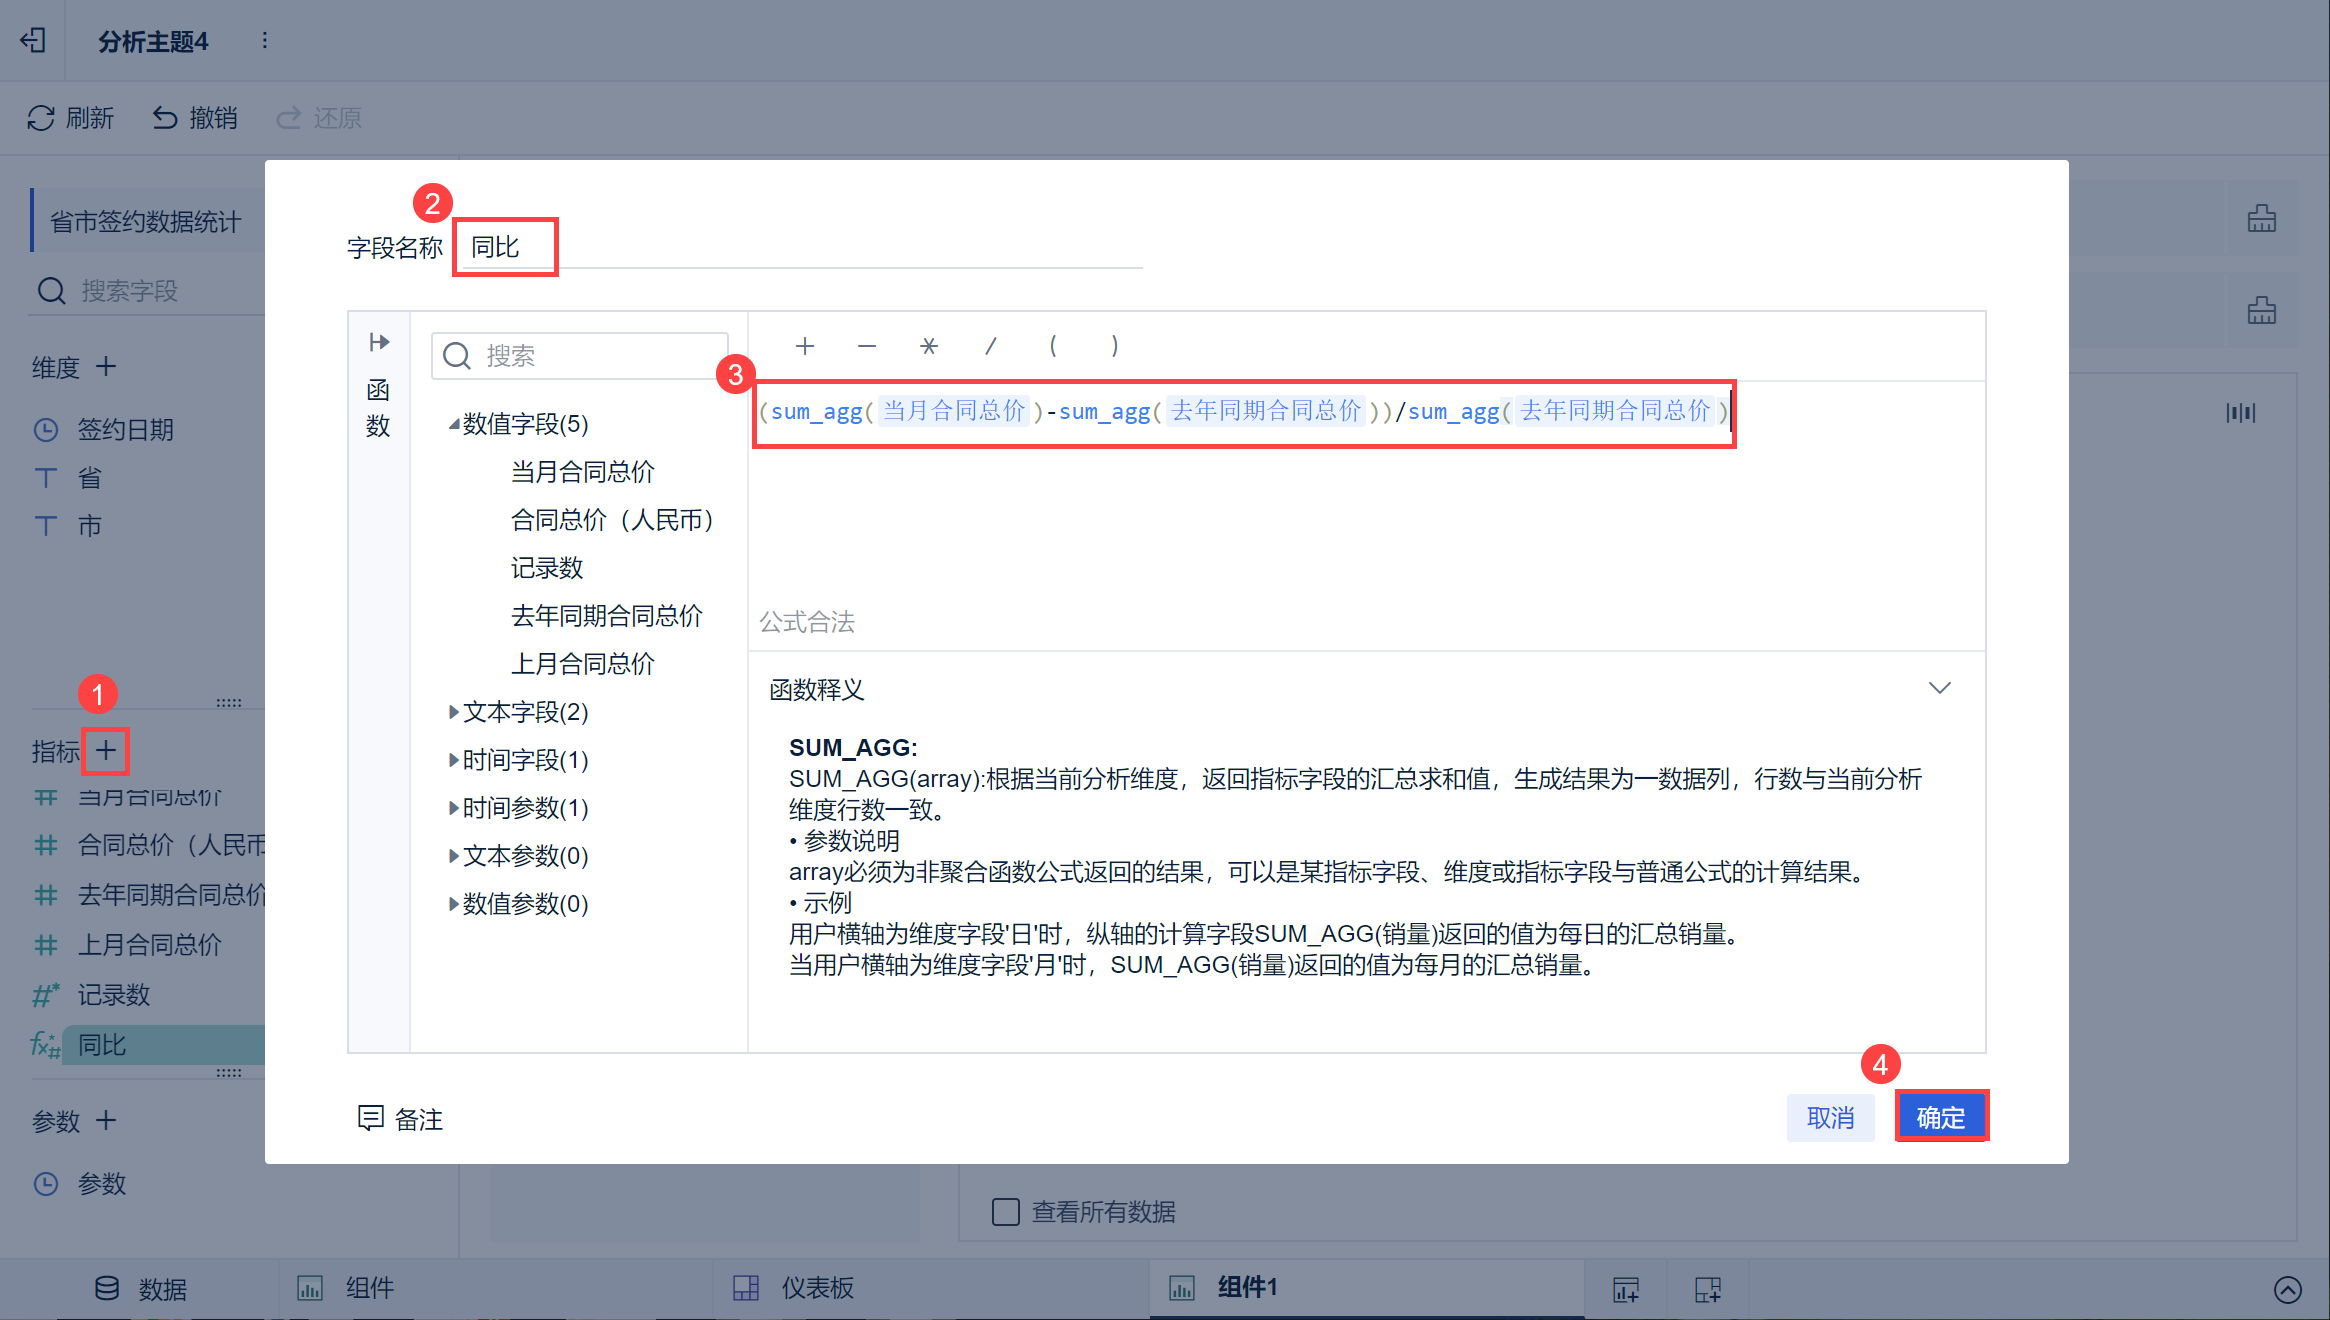Toggle the 查看所有数据 checkbox
The image size is (2330, 1320).
pyautogui.click(x=1005, y=1212)
